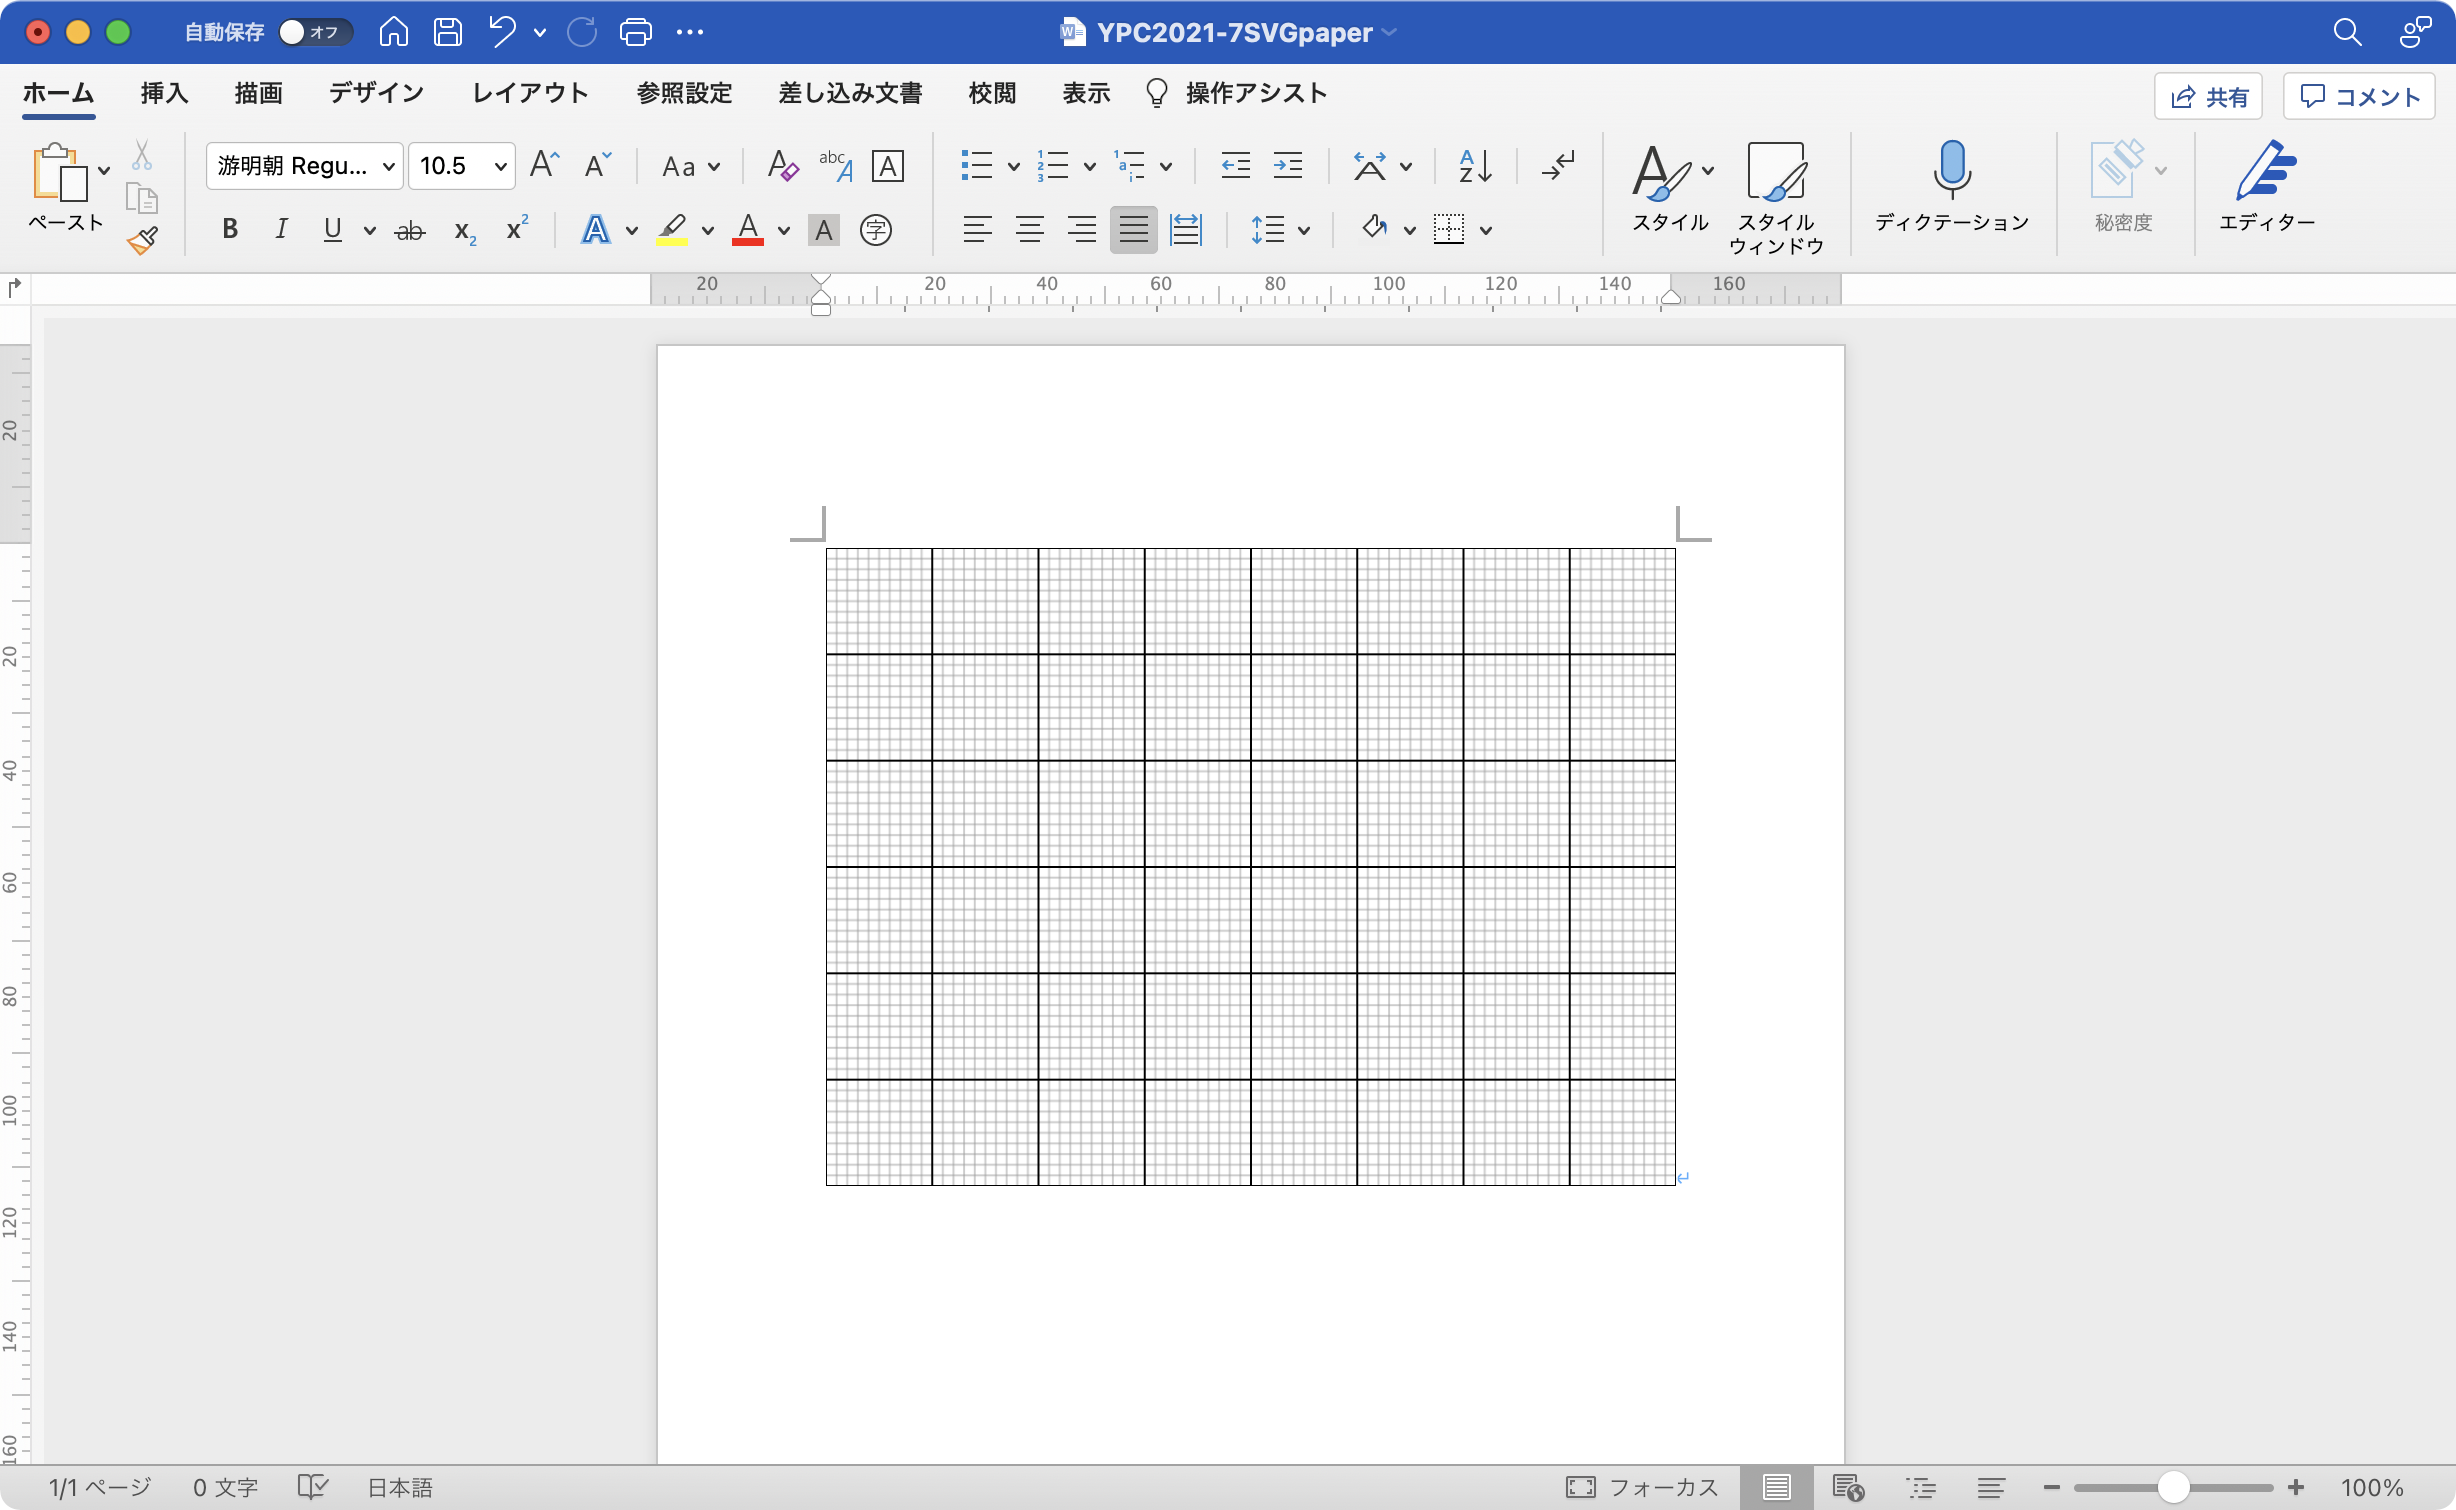Image resolution: width=2456 pixels, height=1510 pixels.
Task: Open numbered list style dropdown arrow
Action: (x=1089, y=166)
